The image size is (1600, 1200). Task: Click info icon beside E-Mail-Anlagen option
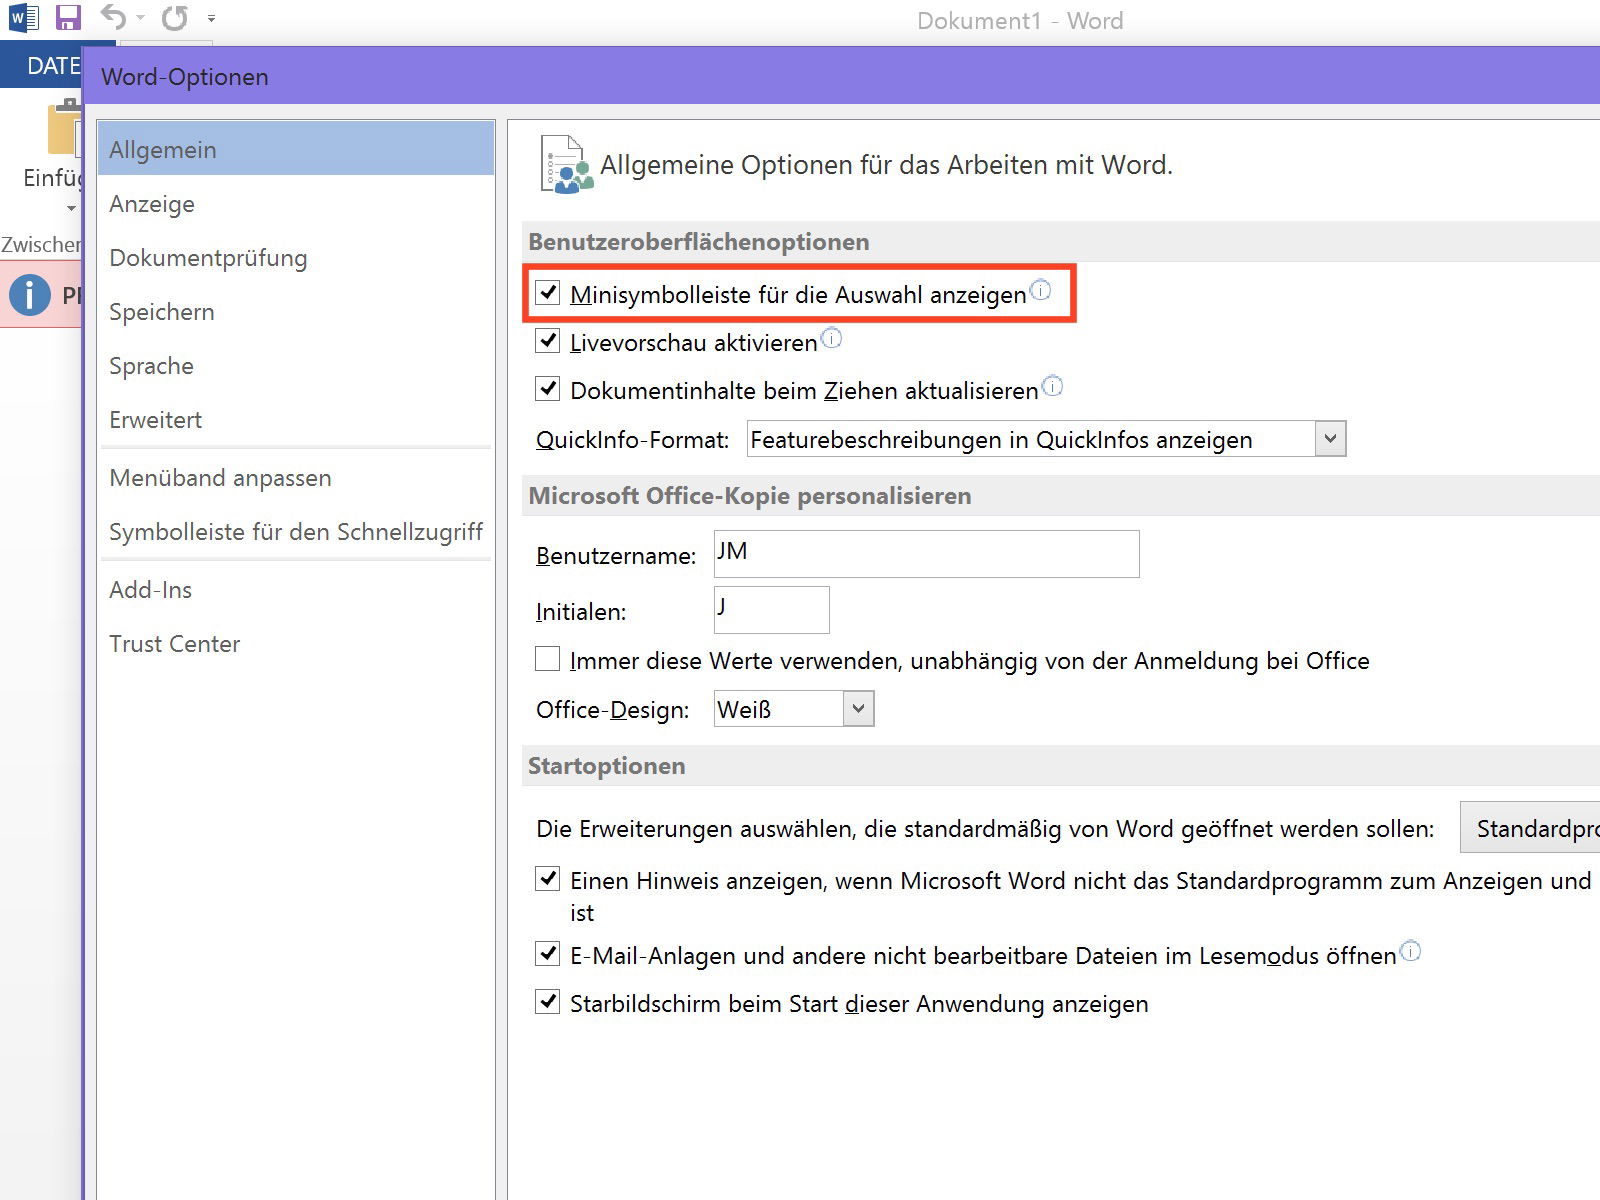click(1410, 951)
